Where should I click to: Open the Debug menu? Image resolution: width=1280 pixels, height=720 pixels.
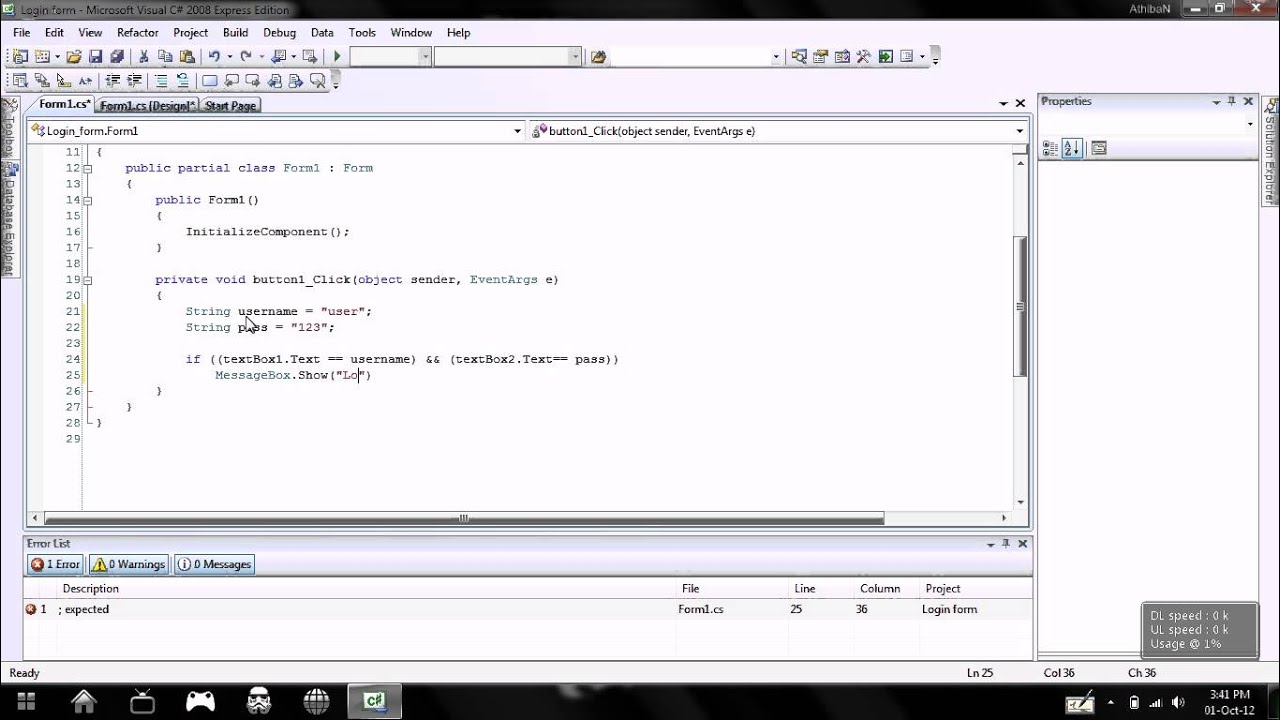pyautogui.click(x=280, y=33)
